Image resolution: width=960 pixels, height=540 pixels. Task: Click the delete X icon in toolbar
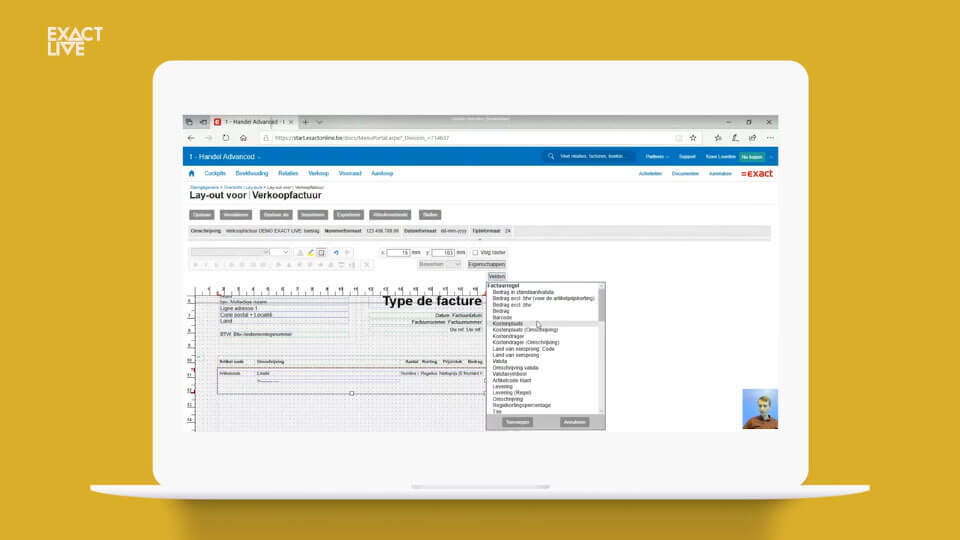366,264
